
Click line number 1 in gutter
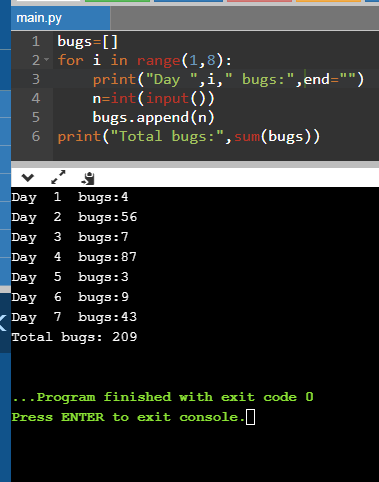click(x=36, y=42)
